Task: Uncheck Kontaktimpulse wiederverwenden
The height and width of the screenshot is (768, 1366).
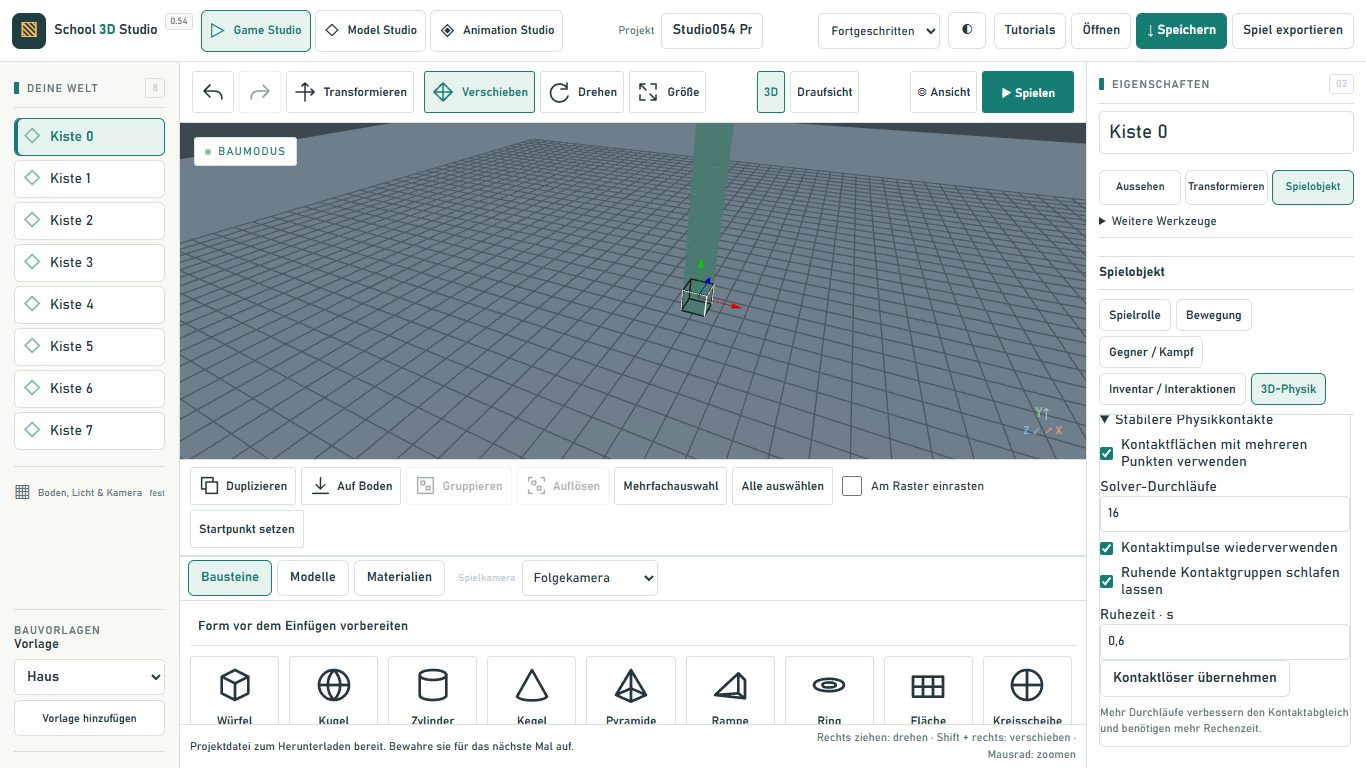Action: click(x=1106, y=548)
